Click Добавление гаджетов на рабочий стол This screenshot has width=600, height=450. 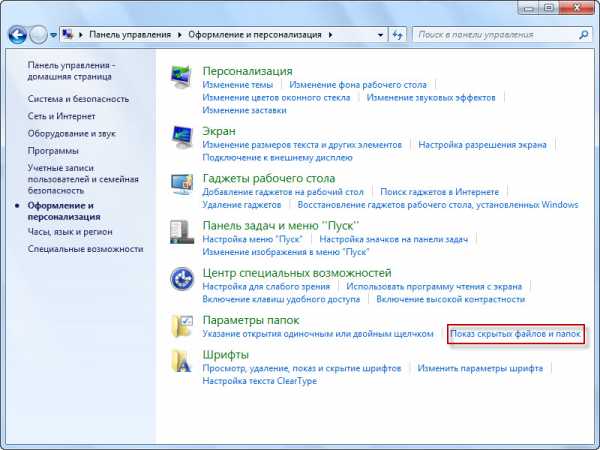(x=283, y=192)
